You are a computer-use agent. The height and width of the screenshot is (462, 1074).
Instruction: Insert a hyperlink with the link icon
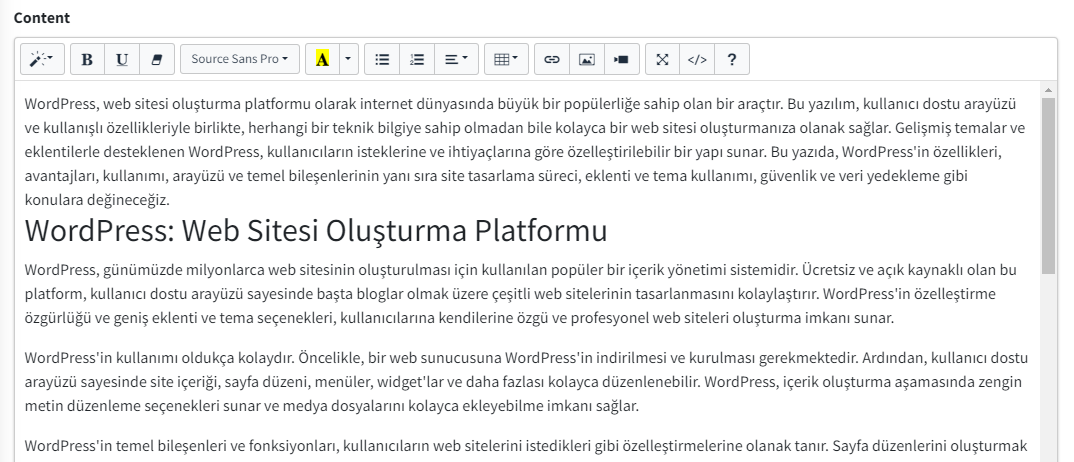551,60
